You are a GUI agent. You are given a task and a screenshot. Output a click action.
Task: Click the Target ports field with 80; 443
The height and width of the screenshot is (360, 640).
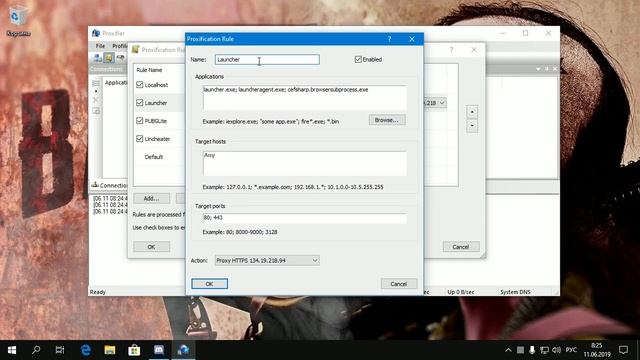(304, 218)
